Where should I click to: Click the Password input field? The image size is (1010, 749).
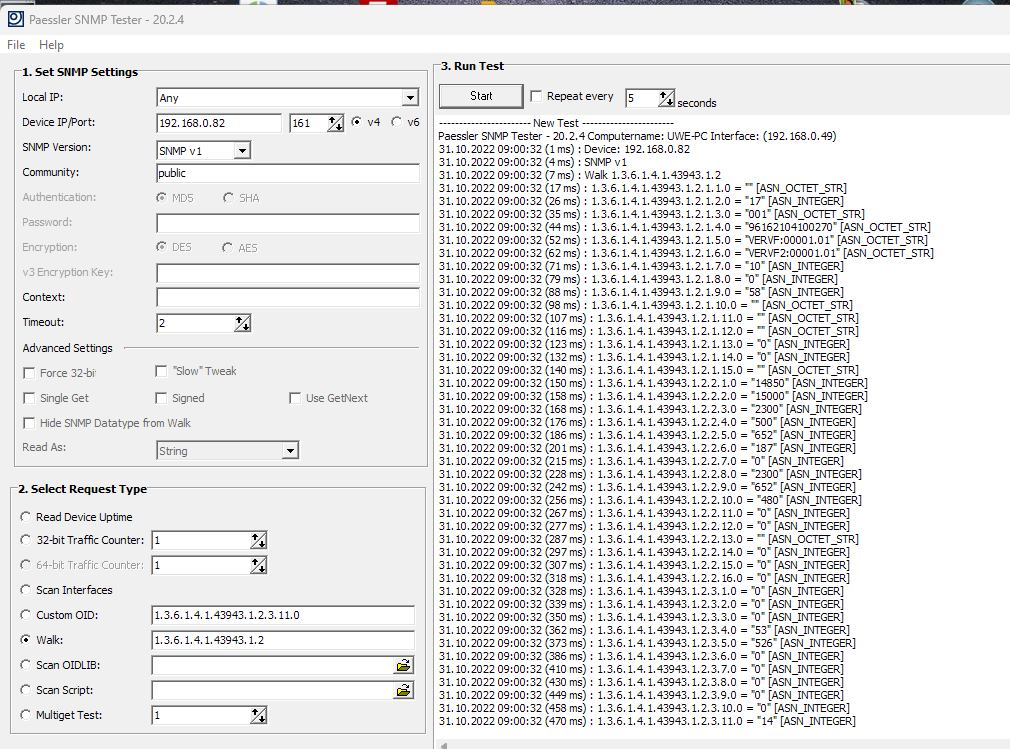point(288,223)
